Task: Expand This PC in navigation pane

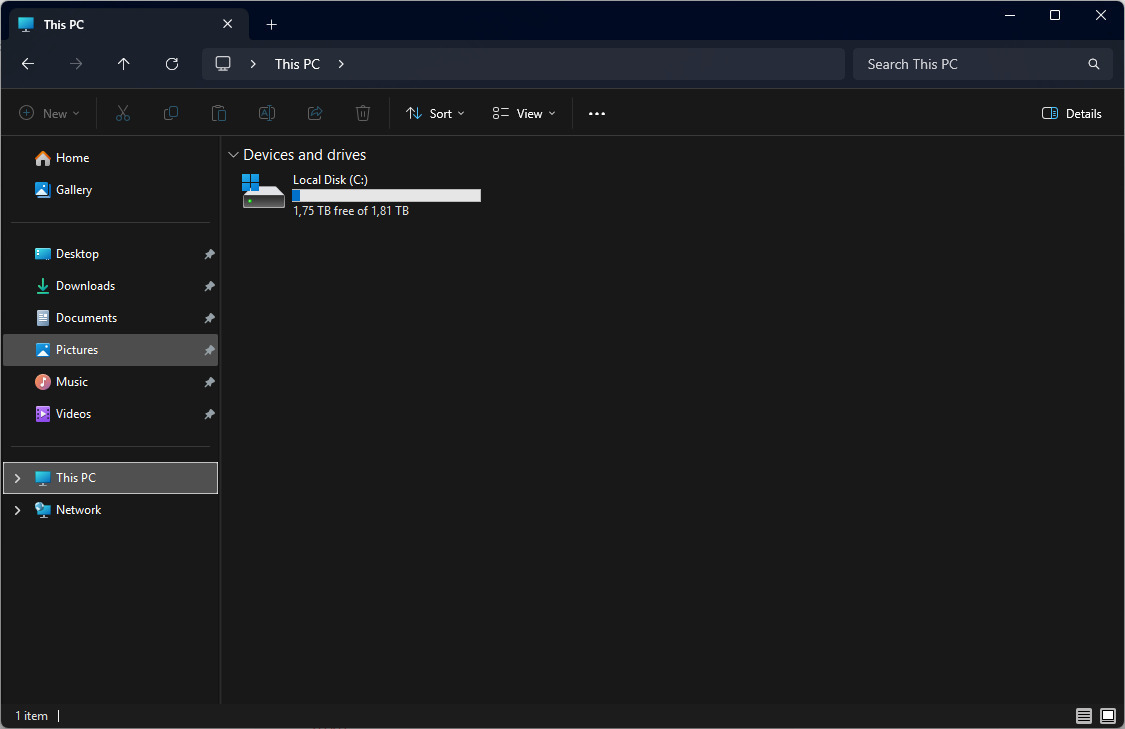Action: click(x=18, y=478)
